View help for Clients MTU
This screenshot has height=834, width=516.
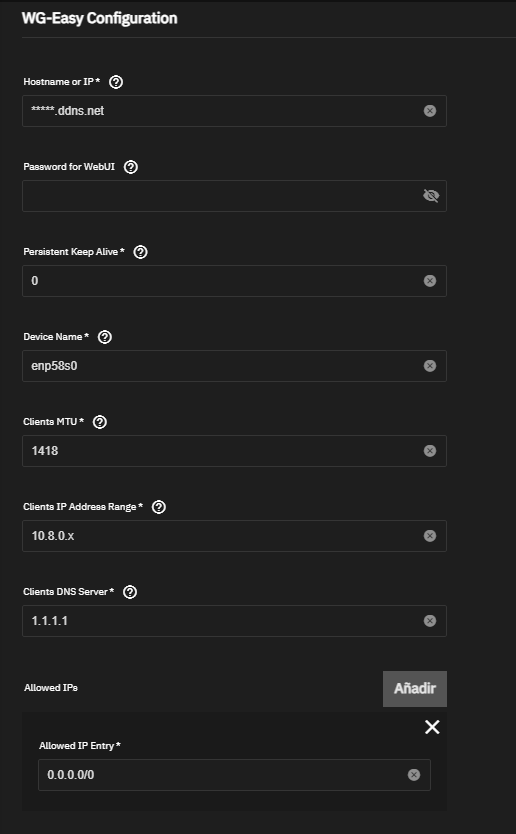(x=99, y=422)
